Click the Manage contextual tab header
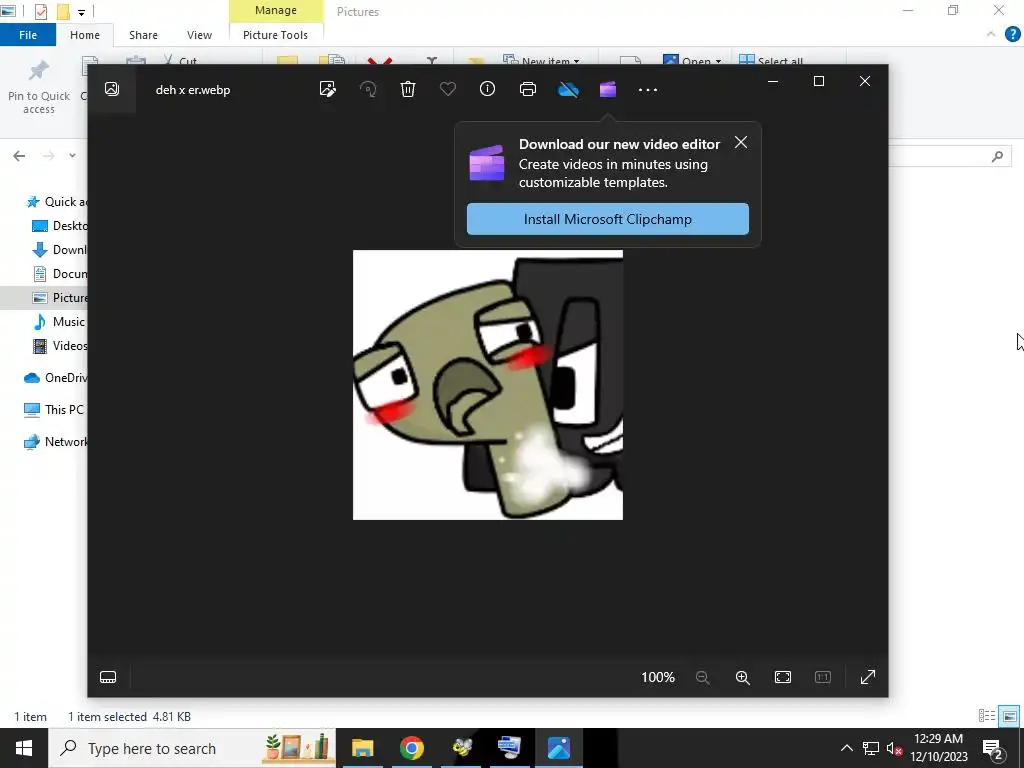This screenshot has width=1024, height=768. click(x=276, y=10)
